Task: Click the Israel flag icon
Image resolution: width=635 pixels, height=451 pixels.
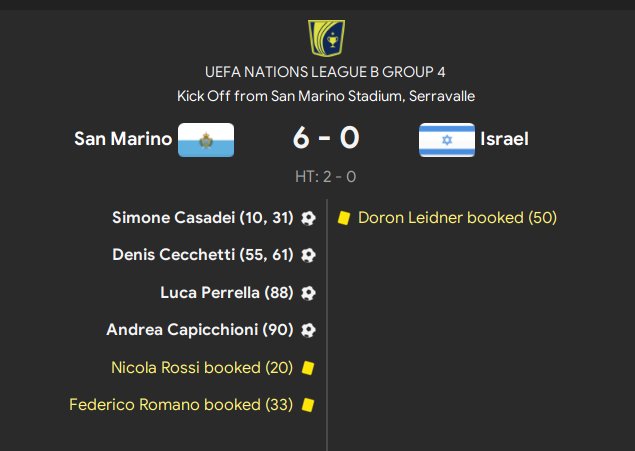Action: [x=446, y=139]
